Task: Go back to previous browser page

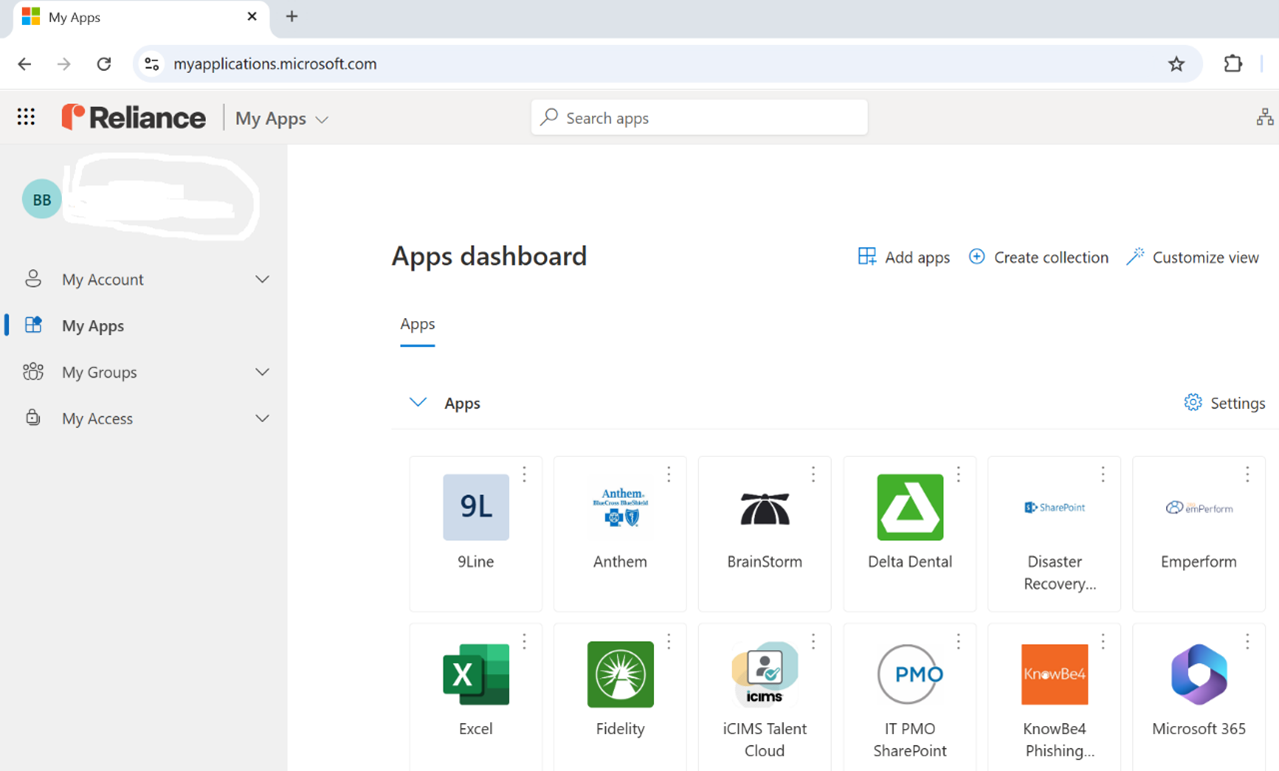Action: pos(25,64)
